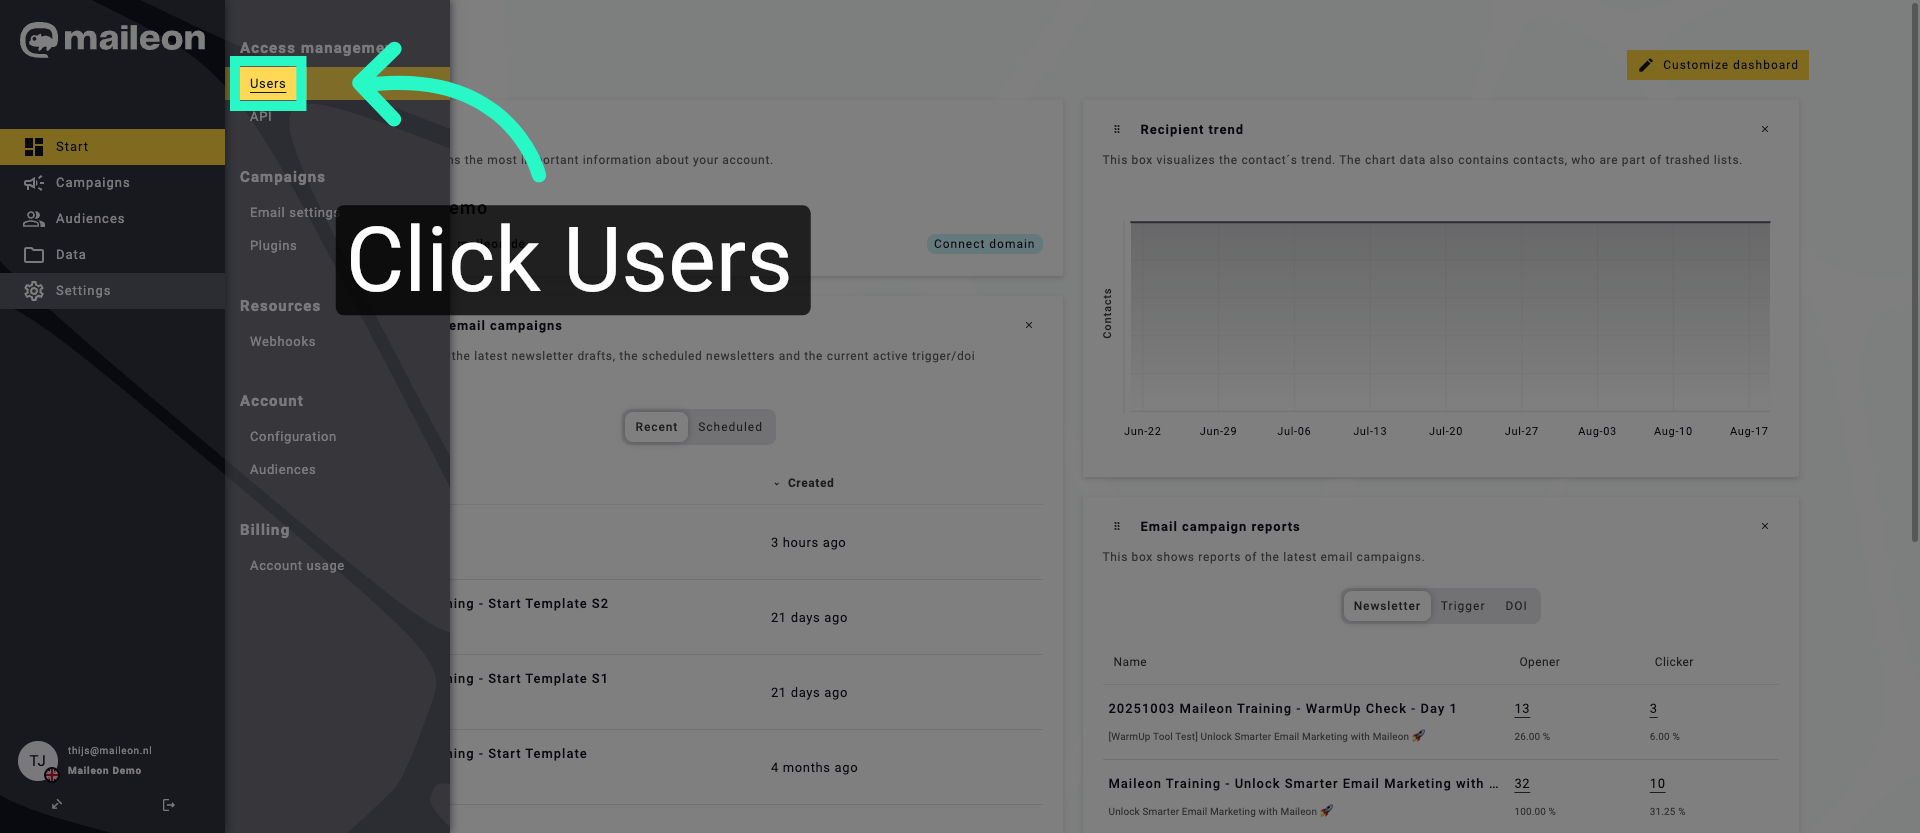This screenshot has width=1920, height=833.
Task: Click Jul-20 label on chart axis
Action: (1446, 432)
